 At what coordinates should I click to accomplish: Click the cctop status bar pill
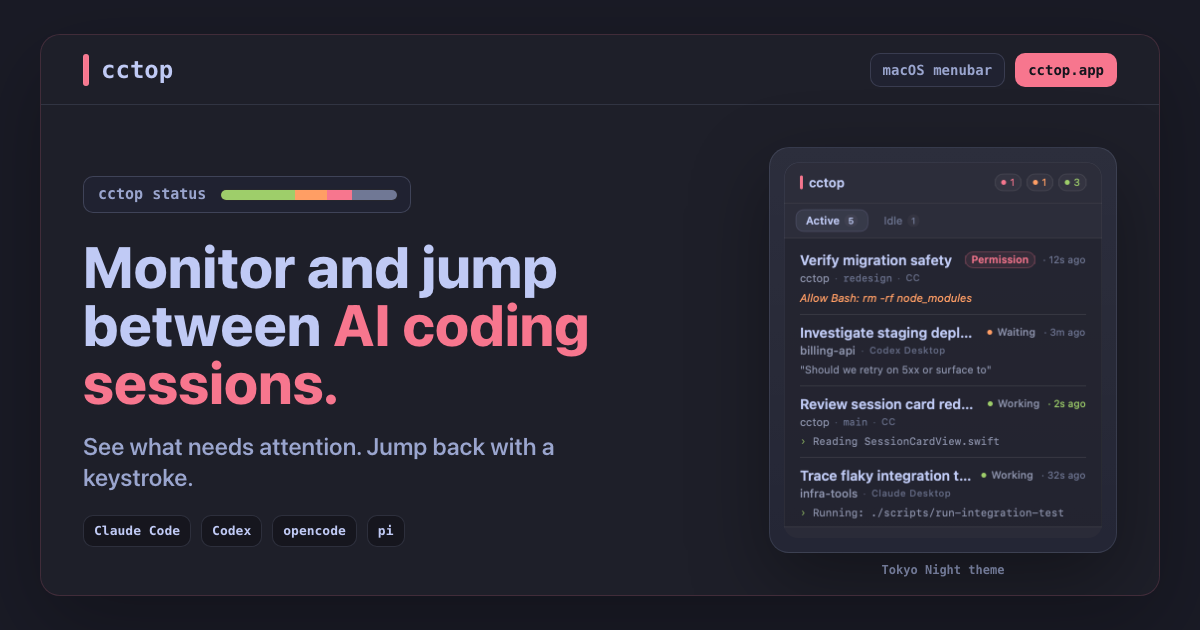tap(247, 194)
